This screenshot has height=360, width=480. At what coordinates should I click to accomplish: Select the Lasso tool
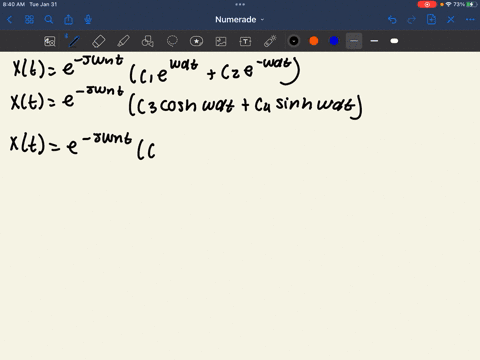point(172,41)
